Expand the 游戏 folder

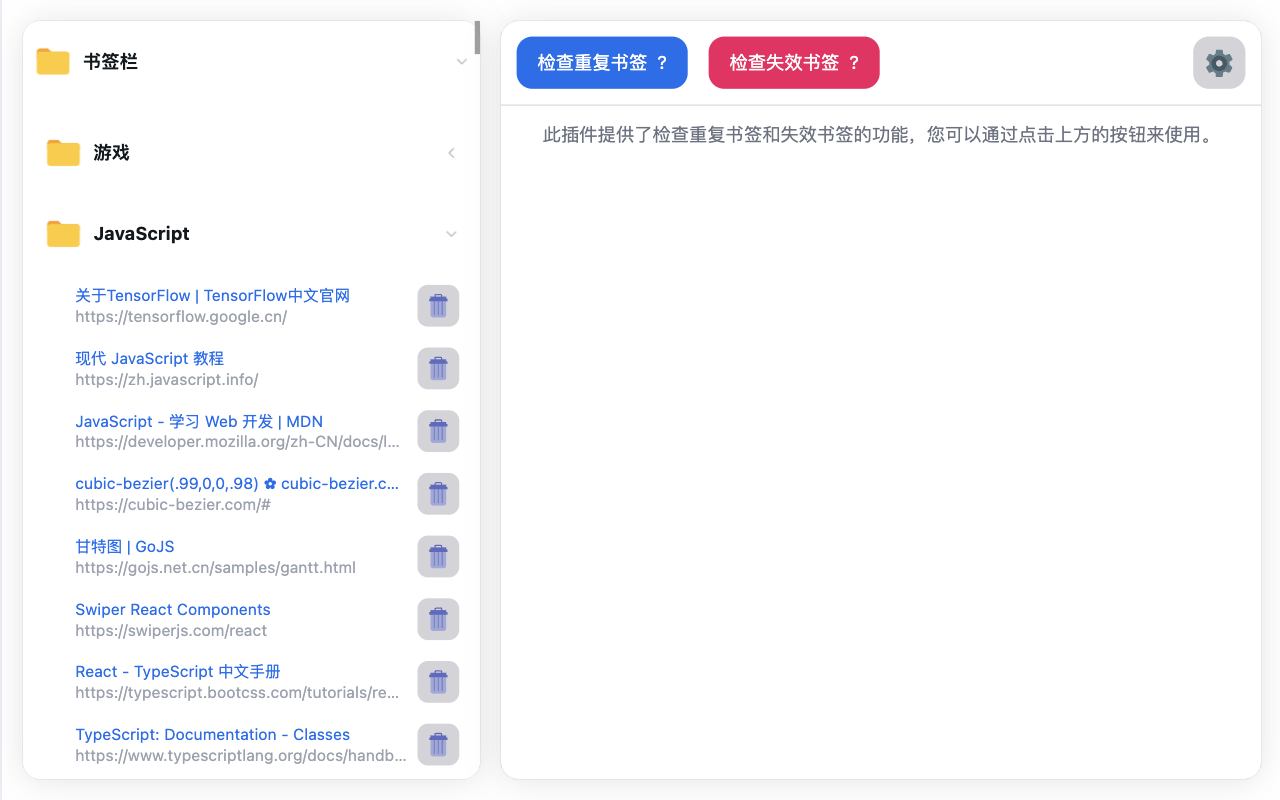[x=451, y=152]
